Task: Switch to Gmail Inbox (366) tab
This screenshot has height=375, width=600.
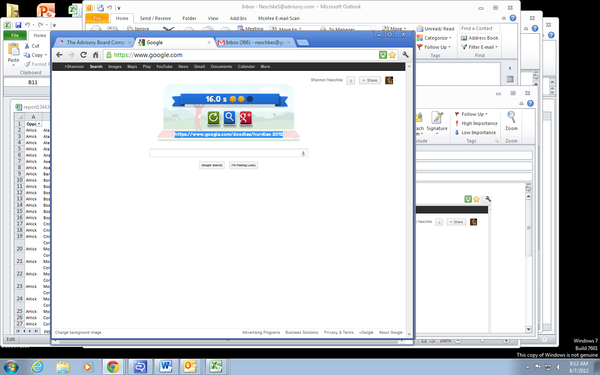Action: [255, 42]
